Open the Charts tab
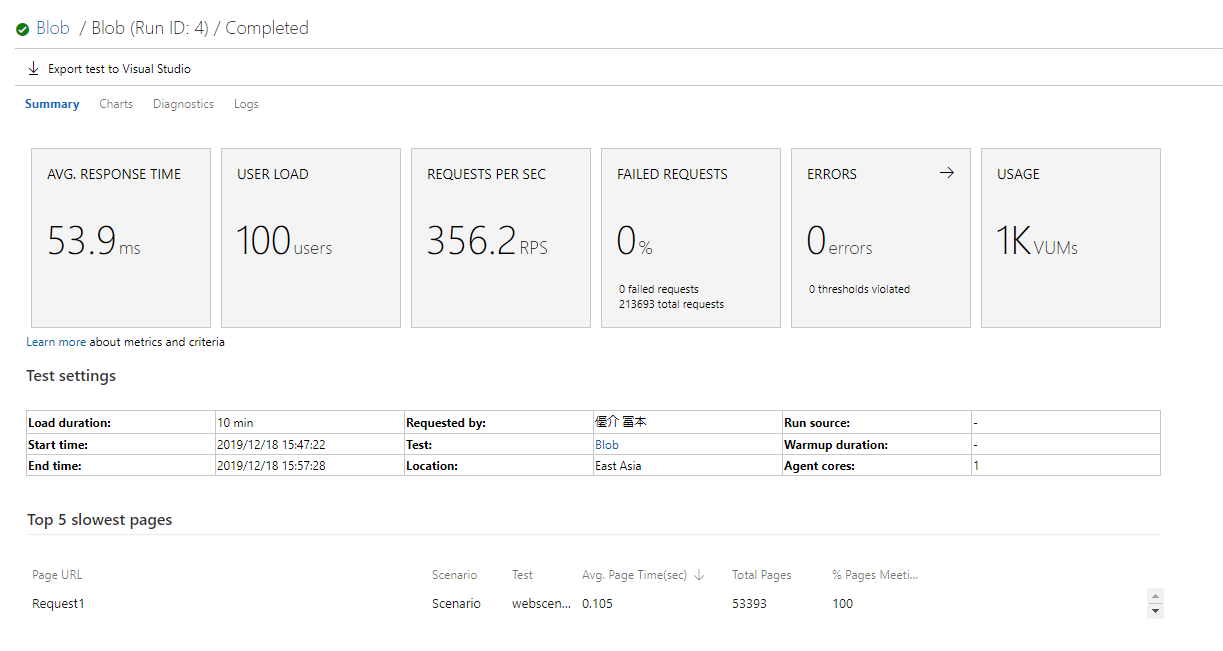Image resolution: width=1223 pixels, height=651 pixels. click(116, 104)
